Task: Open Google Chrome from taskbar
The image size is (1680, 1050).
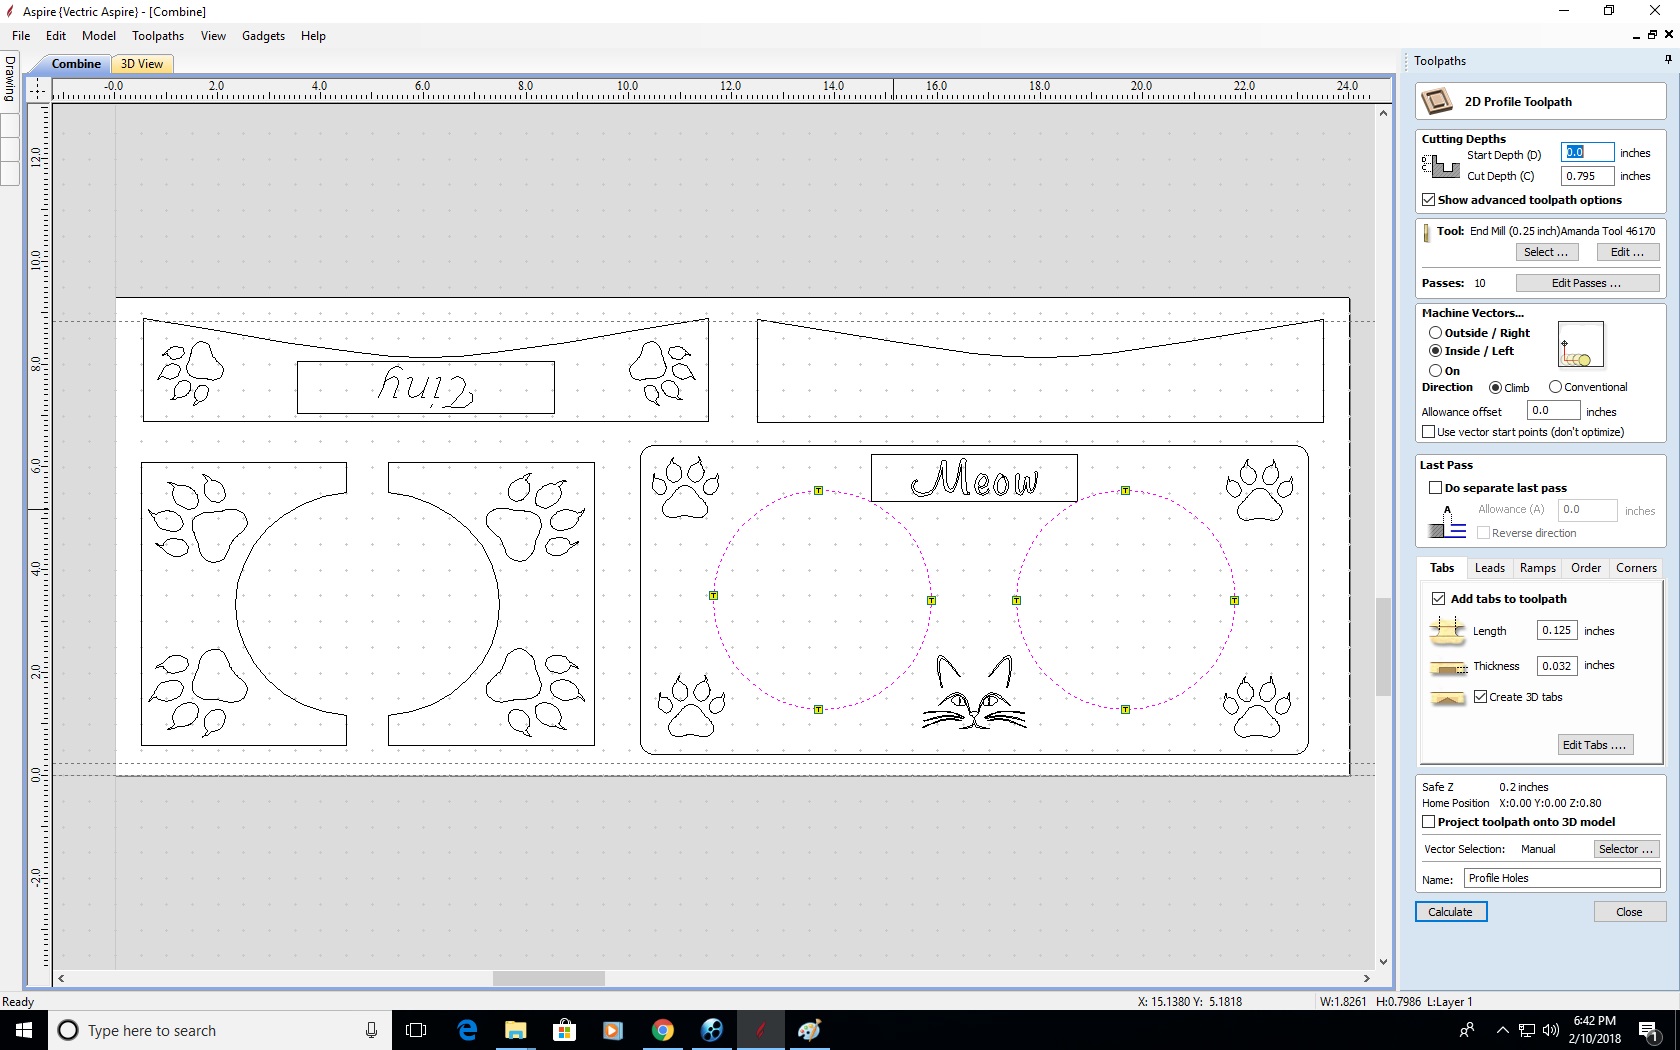Action: (x=662, y=1030)
